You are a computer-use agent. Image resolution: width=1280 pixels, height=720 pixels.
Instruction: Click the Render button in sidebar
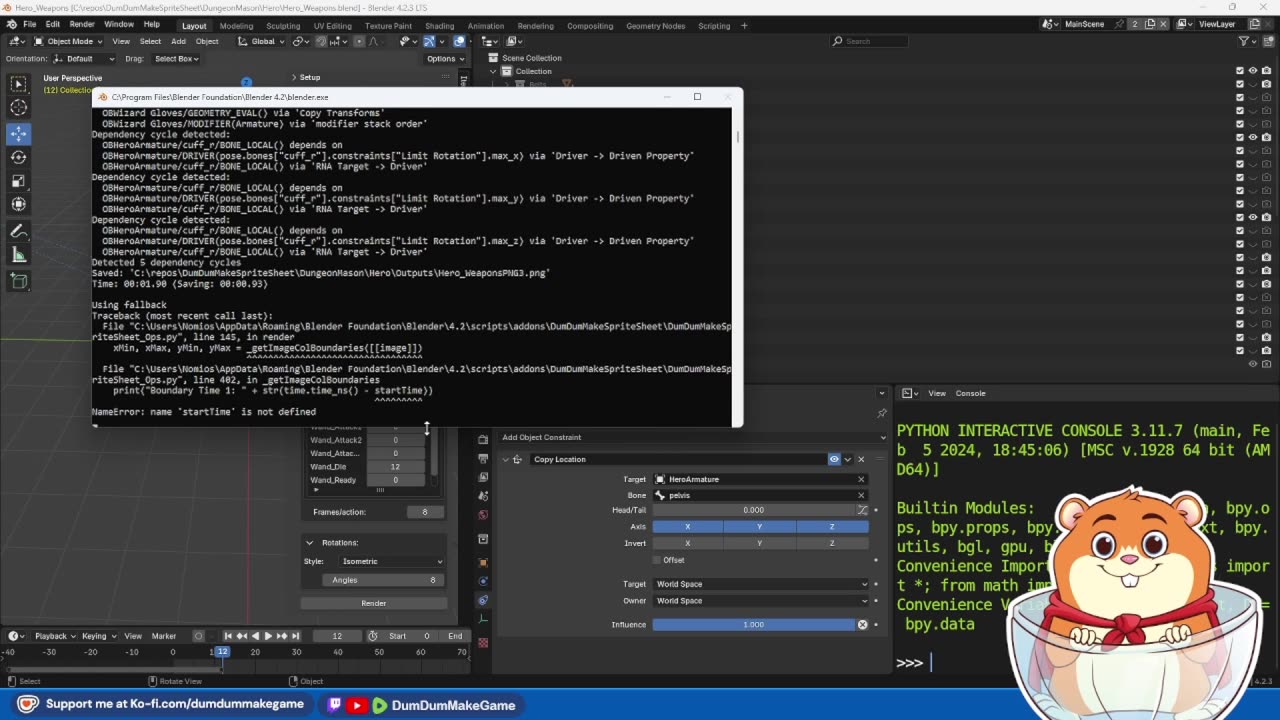[373, 603]
